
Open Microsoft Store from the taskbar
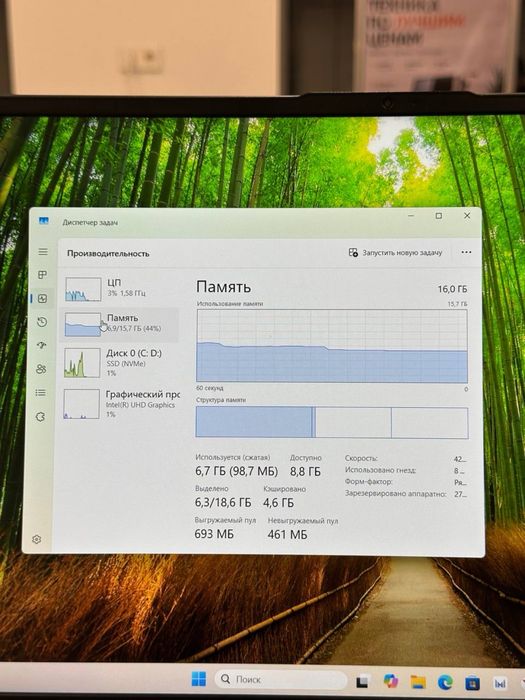click(472, 683)
